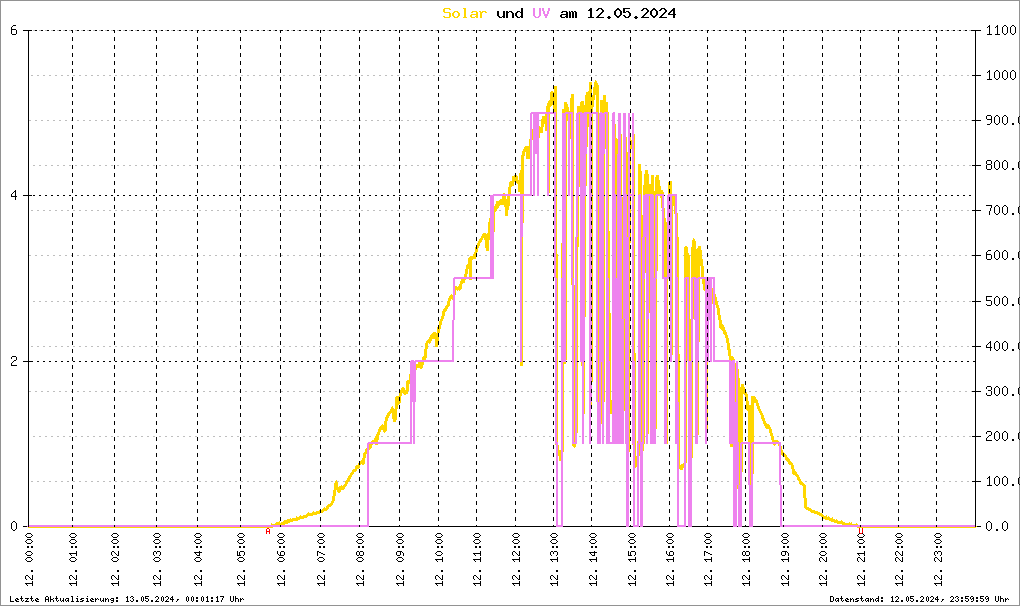Click the time label 12. 16:00
Screen dimensions: 1020x606
tap(670, 560)
